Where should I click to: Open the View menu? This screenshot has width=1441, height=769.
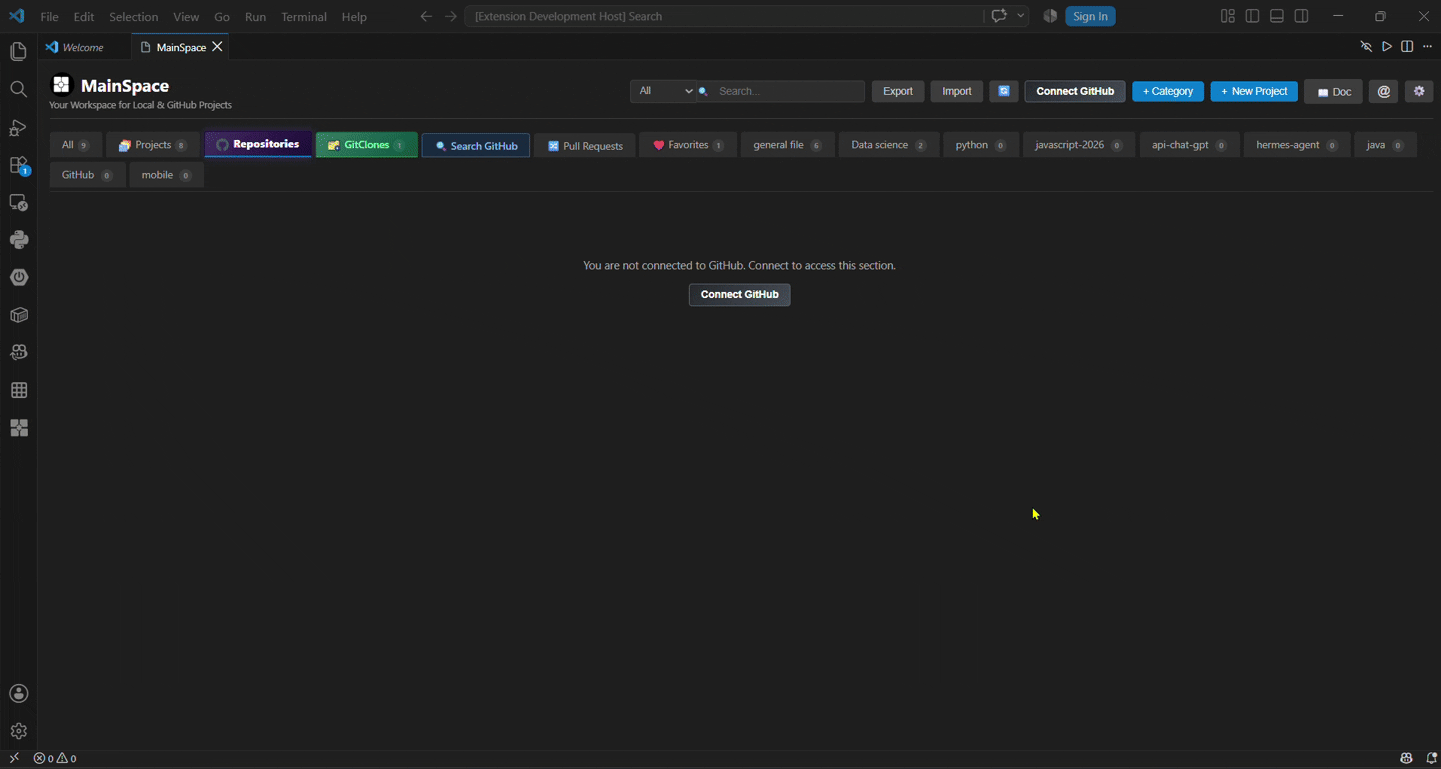click(x=186, y=17)
